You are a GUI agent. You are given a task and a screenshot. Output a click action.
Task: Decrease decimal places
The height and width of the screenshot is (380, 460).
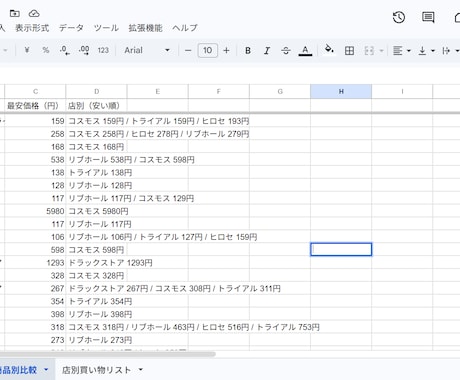pyautogui.click(x=65, y=50)
